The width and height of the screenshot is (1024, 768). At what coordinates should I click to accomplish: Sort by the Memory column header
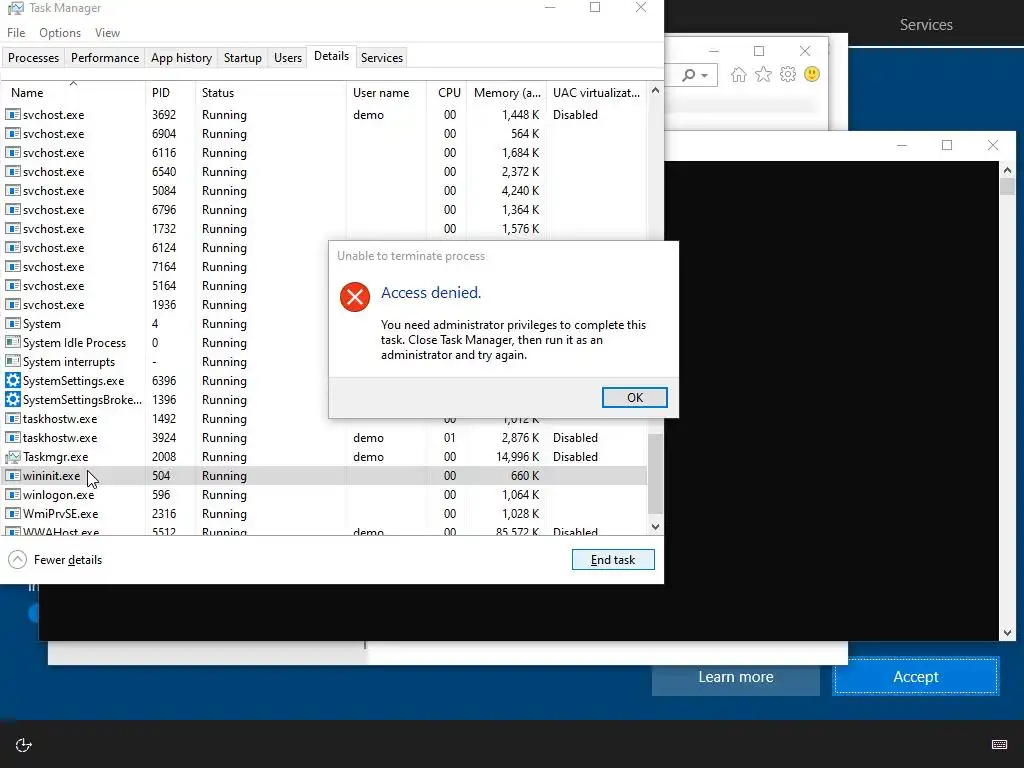coord(507,93)
